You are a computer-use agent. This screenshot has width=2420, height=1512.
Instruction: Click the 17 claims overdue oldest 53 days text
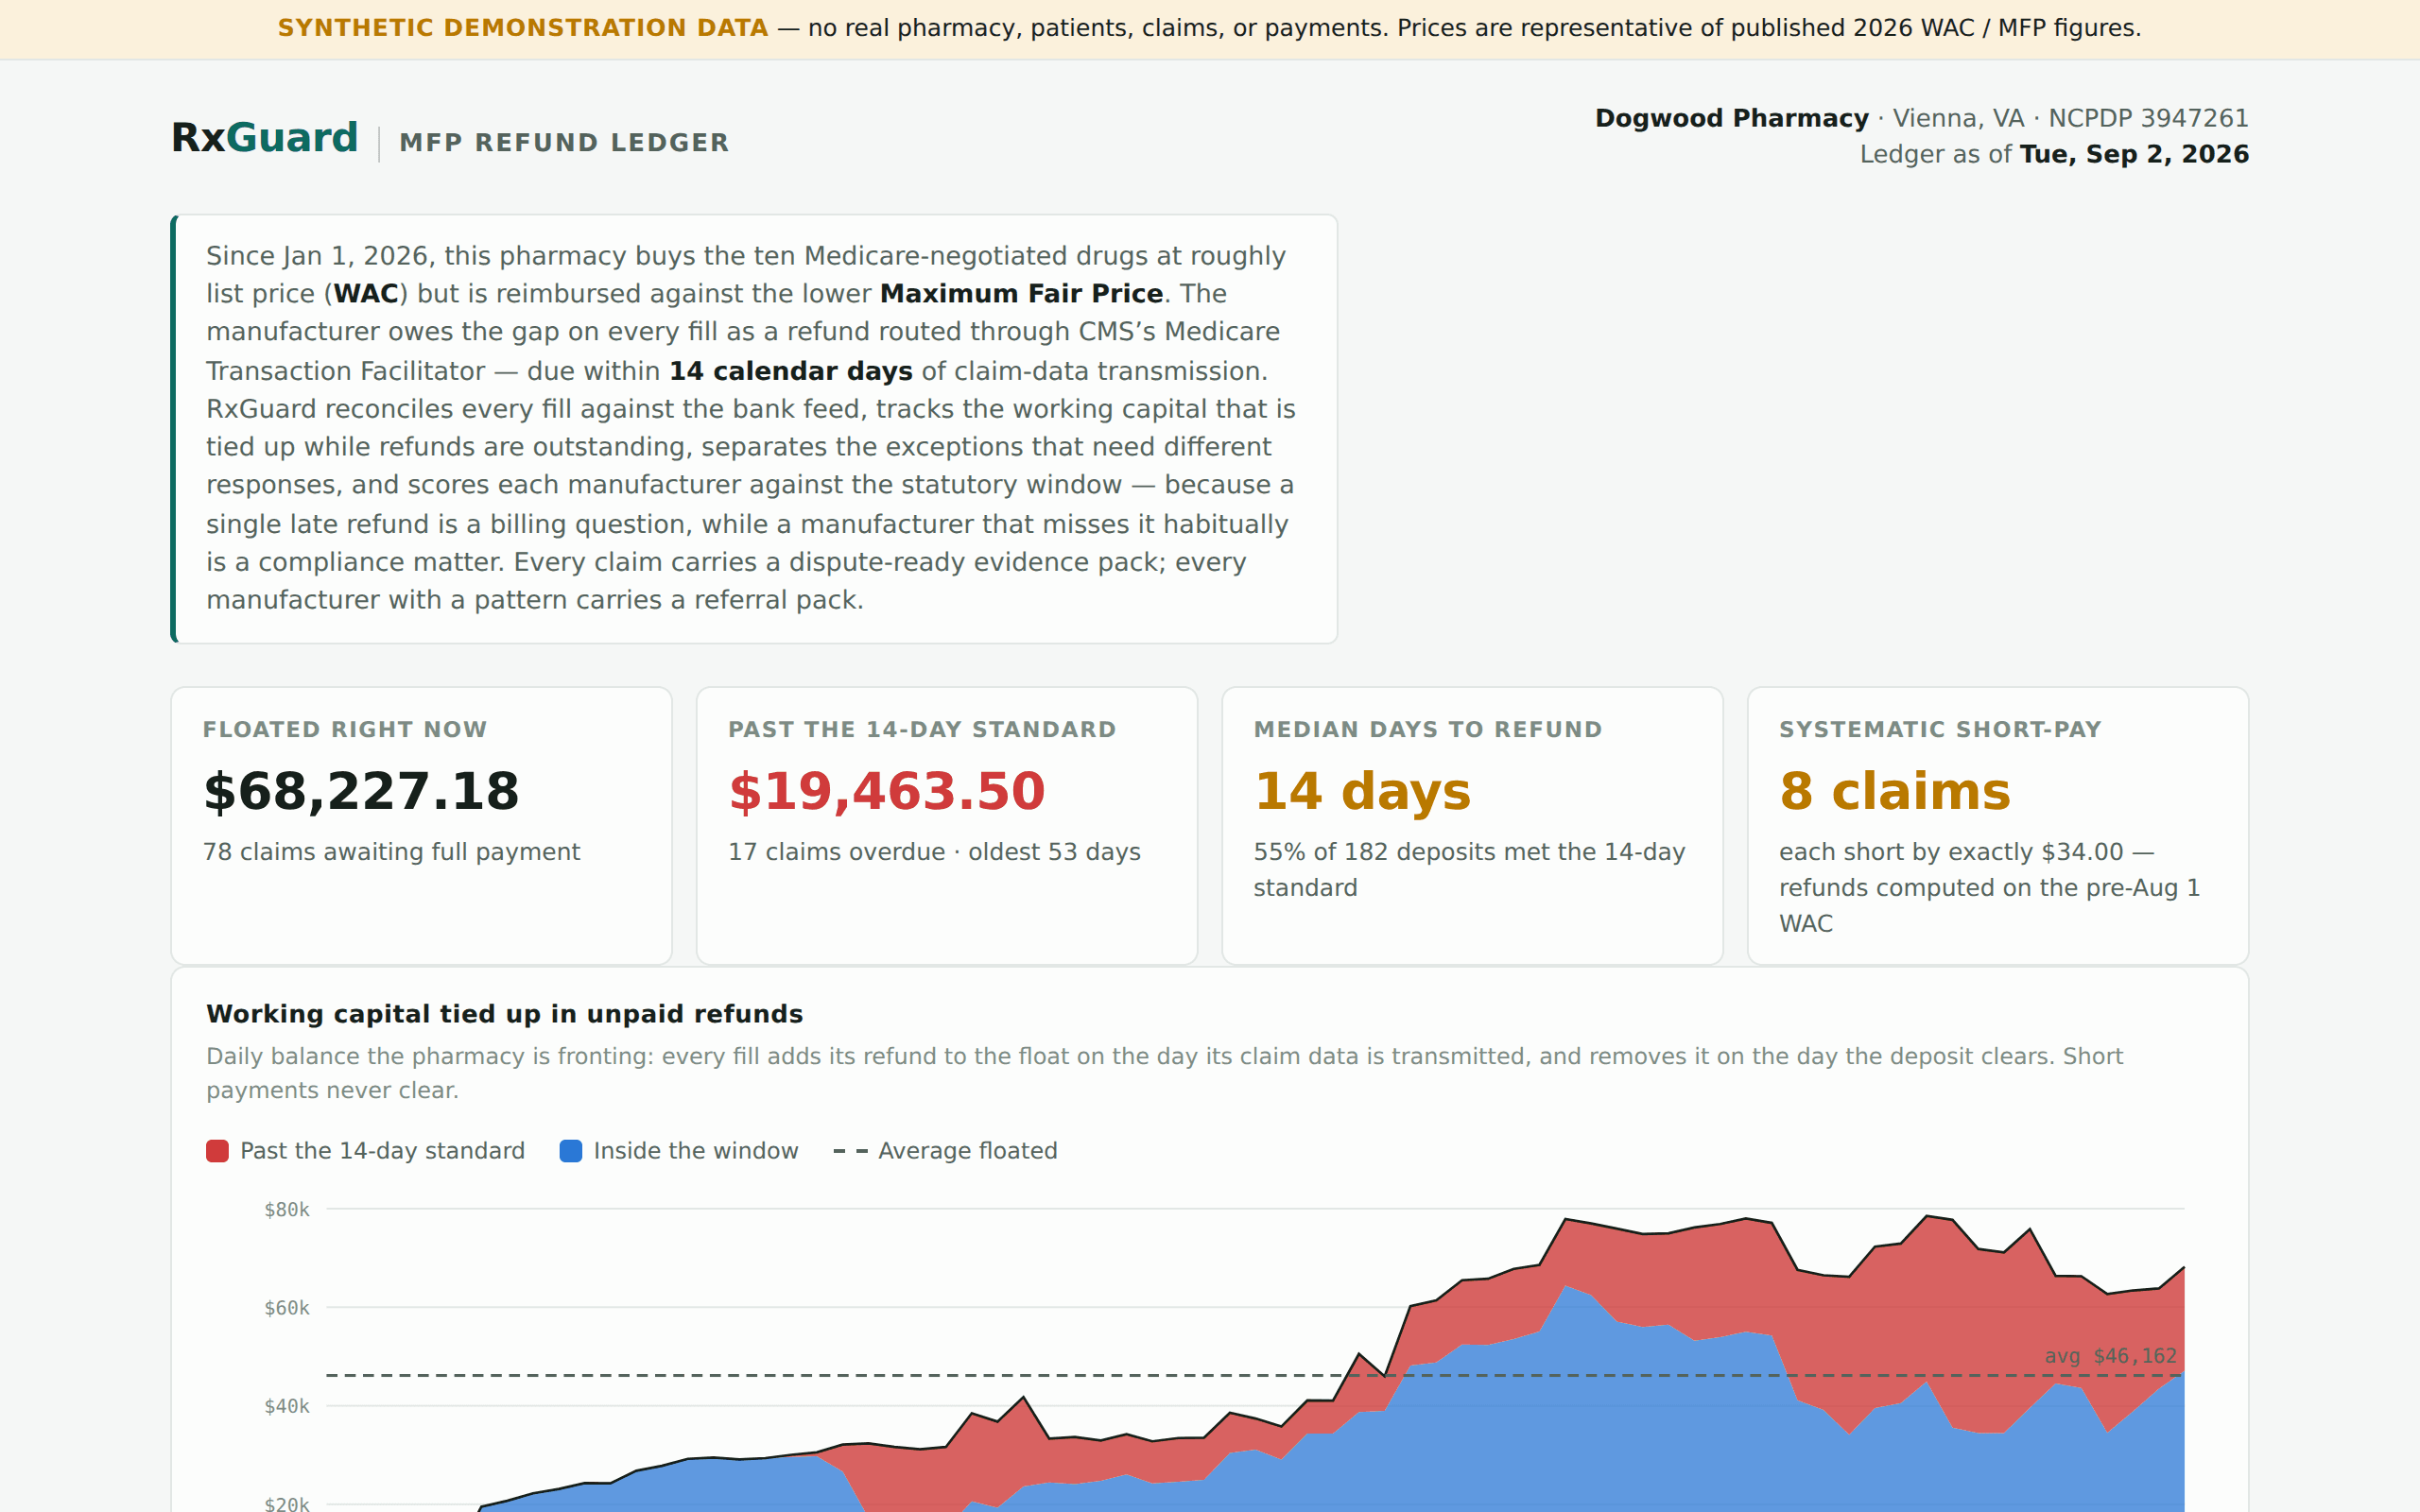[934, 852]
